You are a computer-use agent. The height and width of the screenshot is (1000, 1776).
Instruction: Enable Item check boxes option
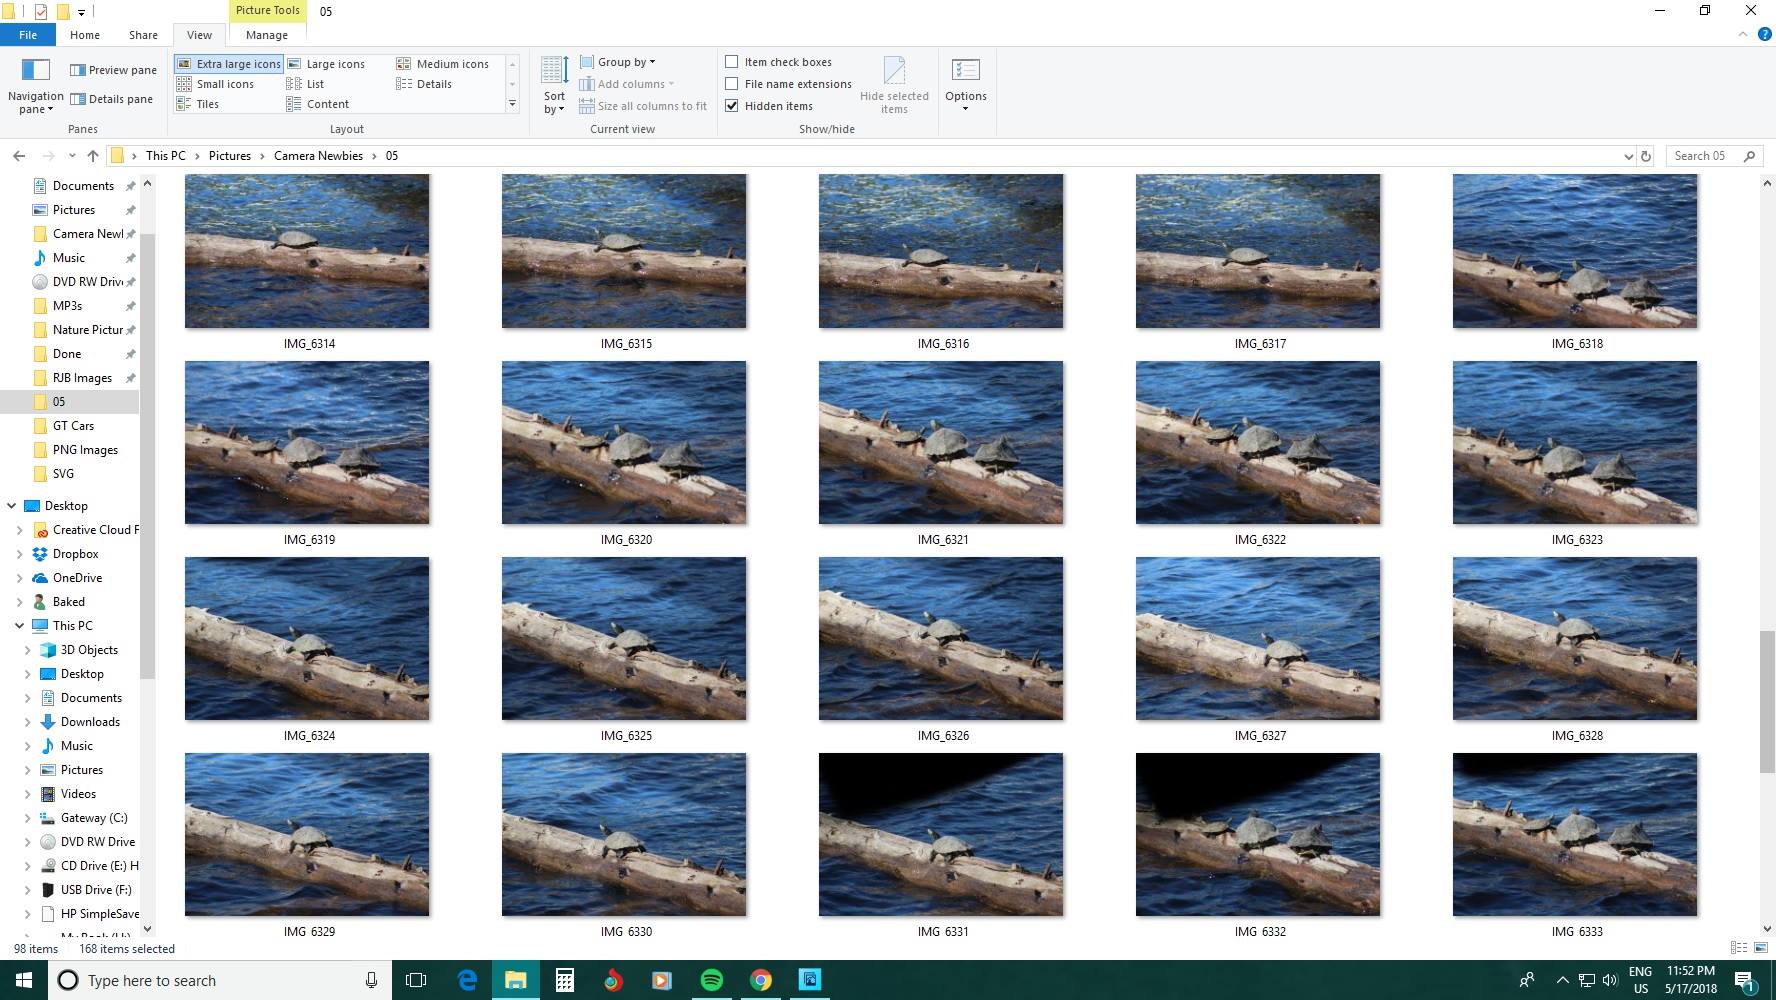pyautogui.click(x=732, y=62)
